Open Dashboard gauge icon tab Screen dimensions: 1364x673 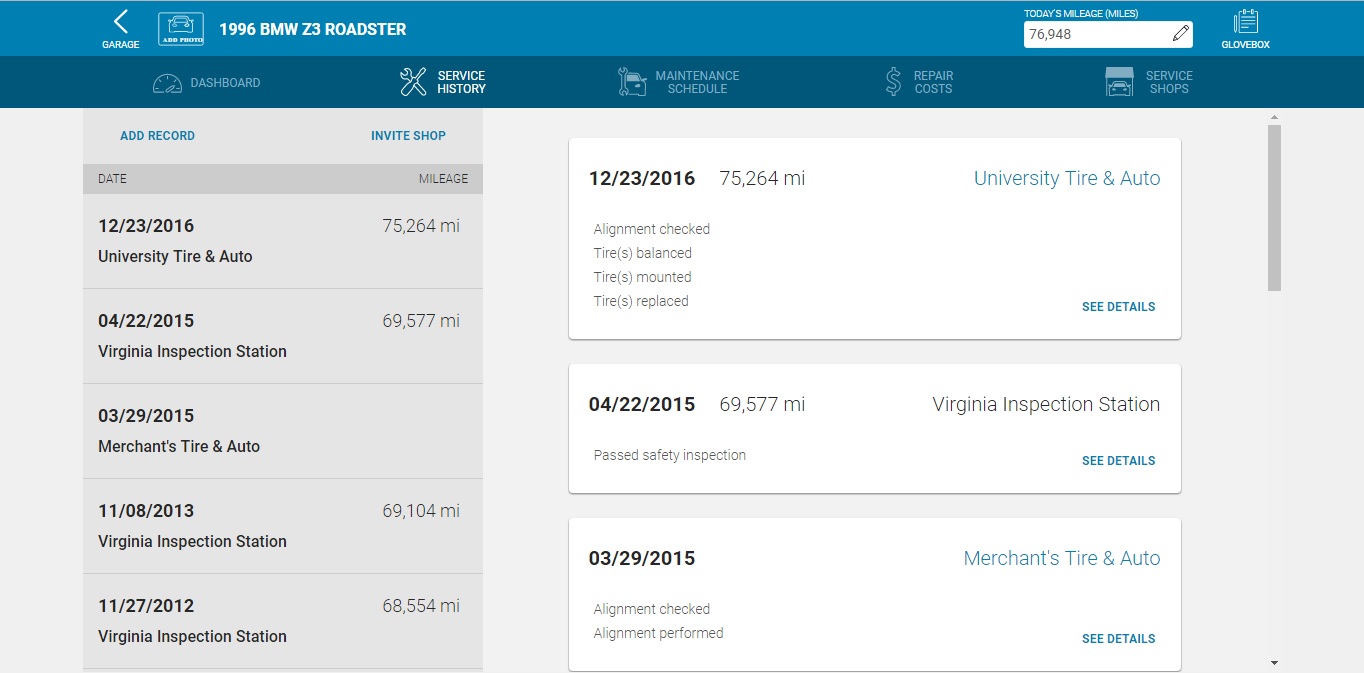167,83
